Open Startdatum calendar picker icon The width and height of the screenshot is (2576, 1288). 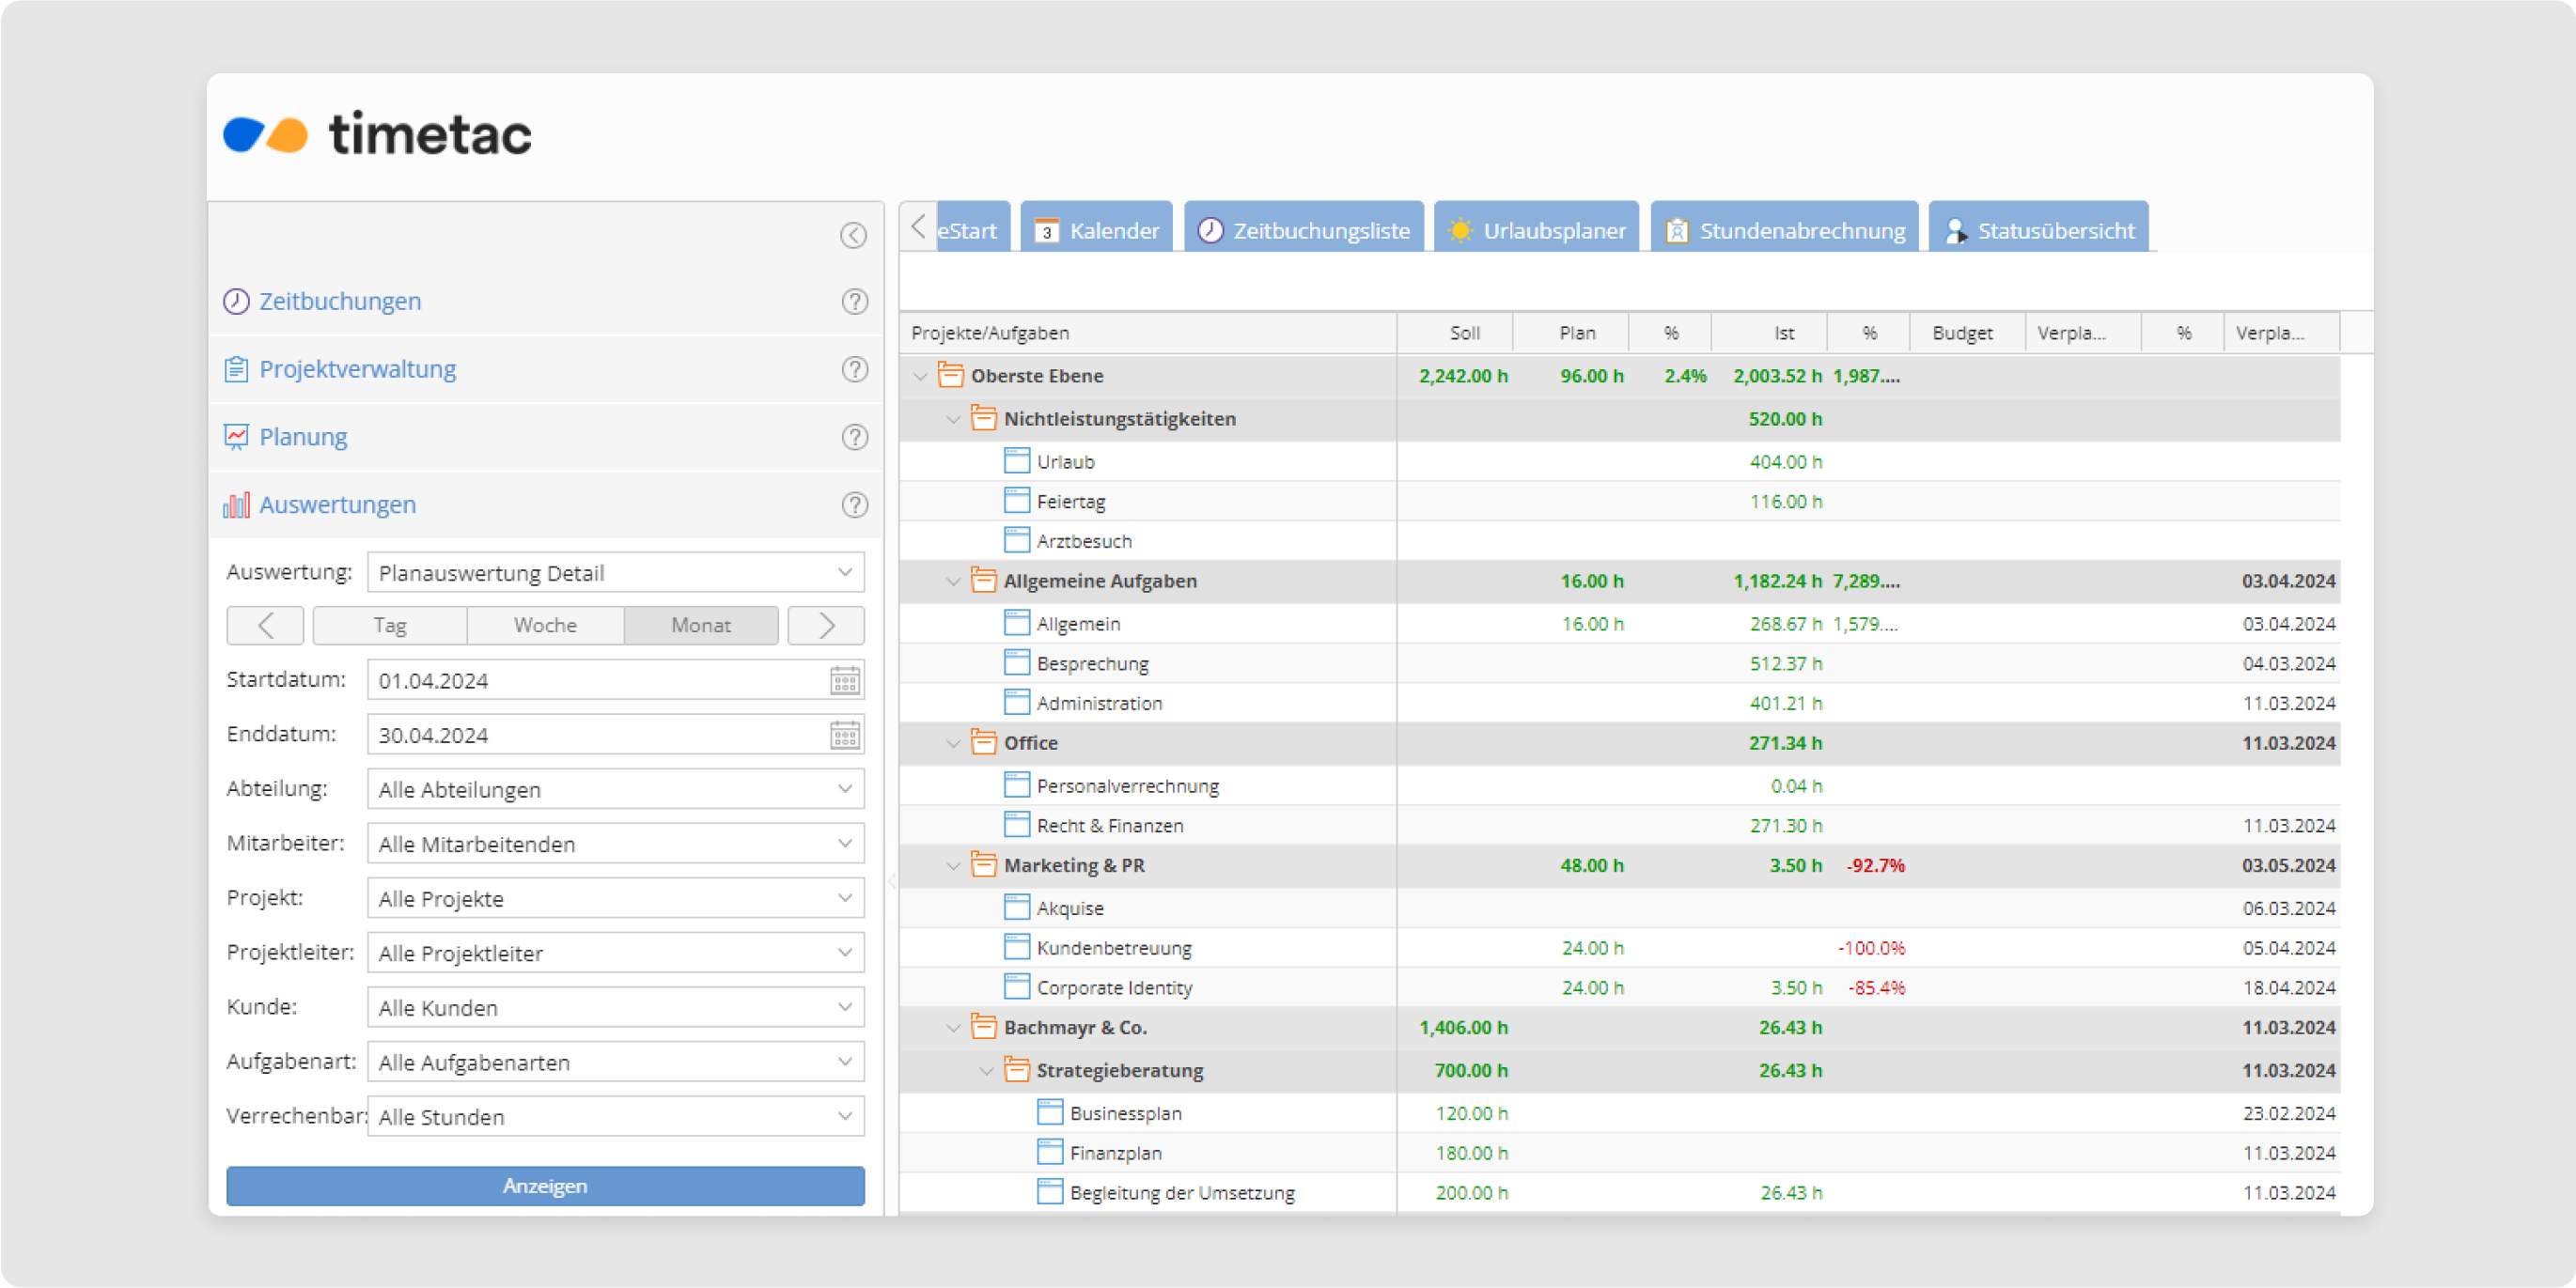click(845, 681)
